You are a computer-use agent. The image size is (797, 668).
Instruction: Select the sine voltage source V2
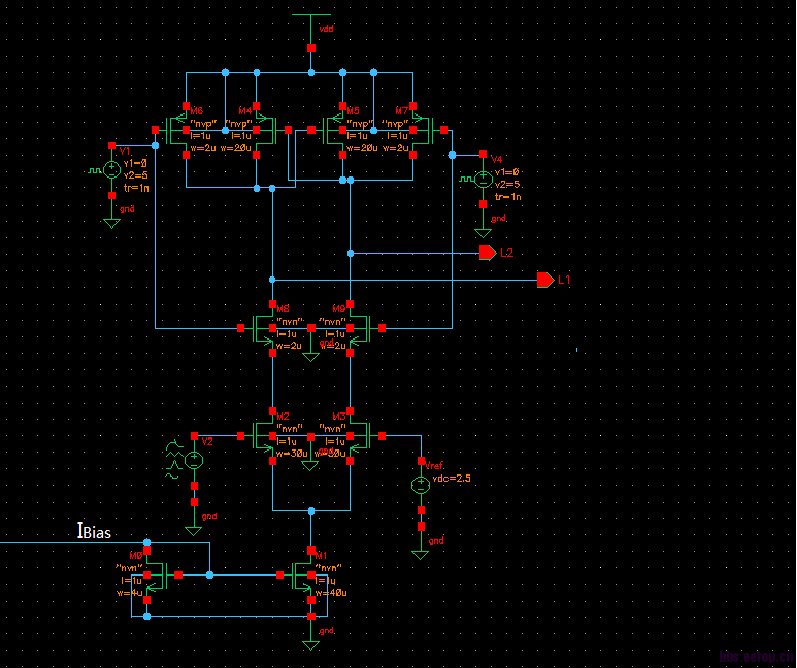coord(194,460)
